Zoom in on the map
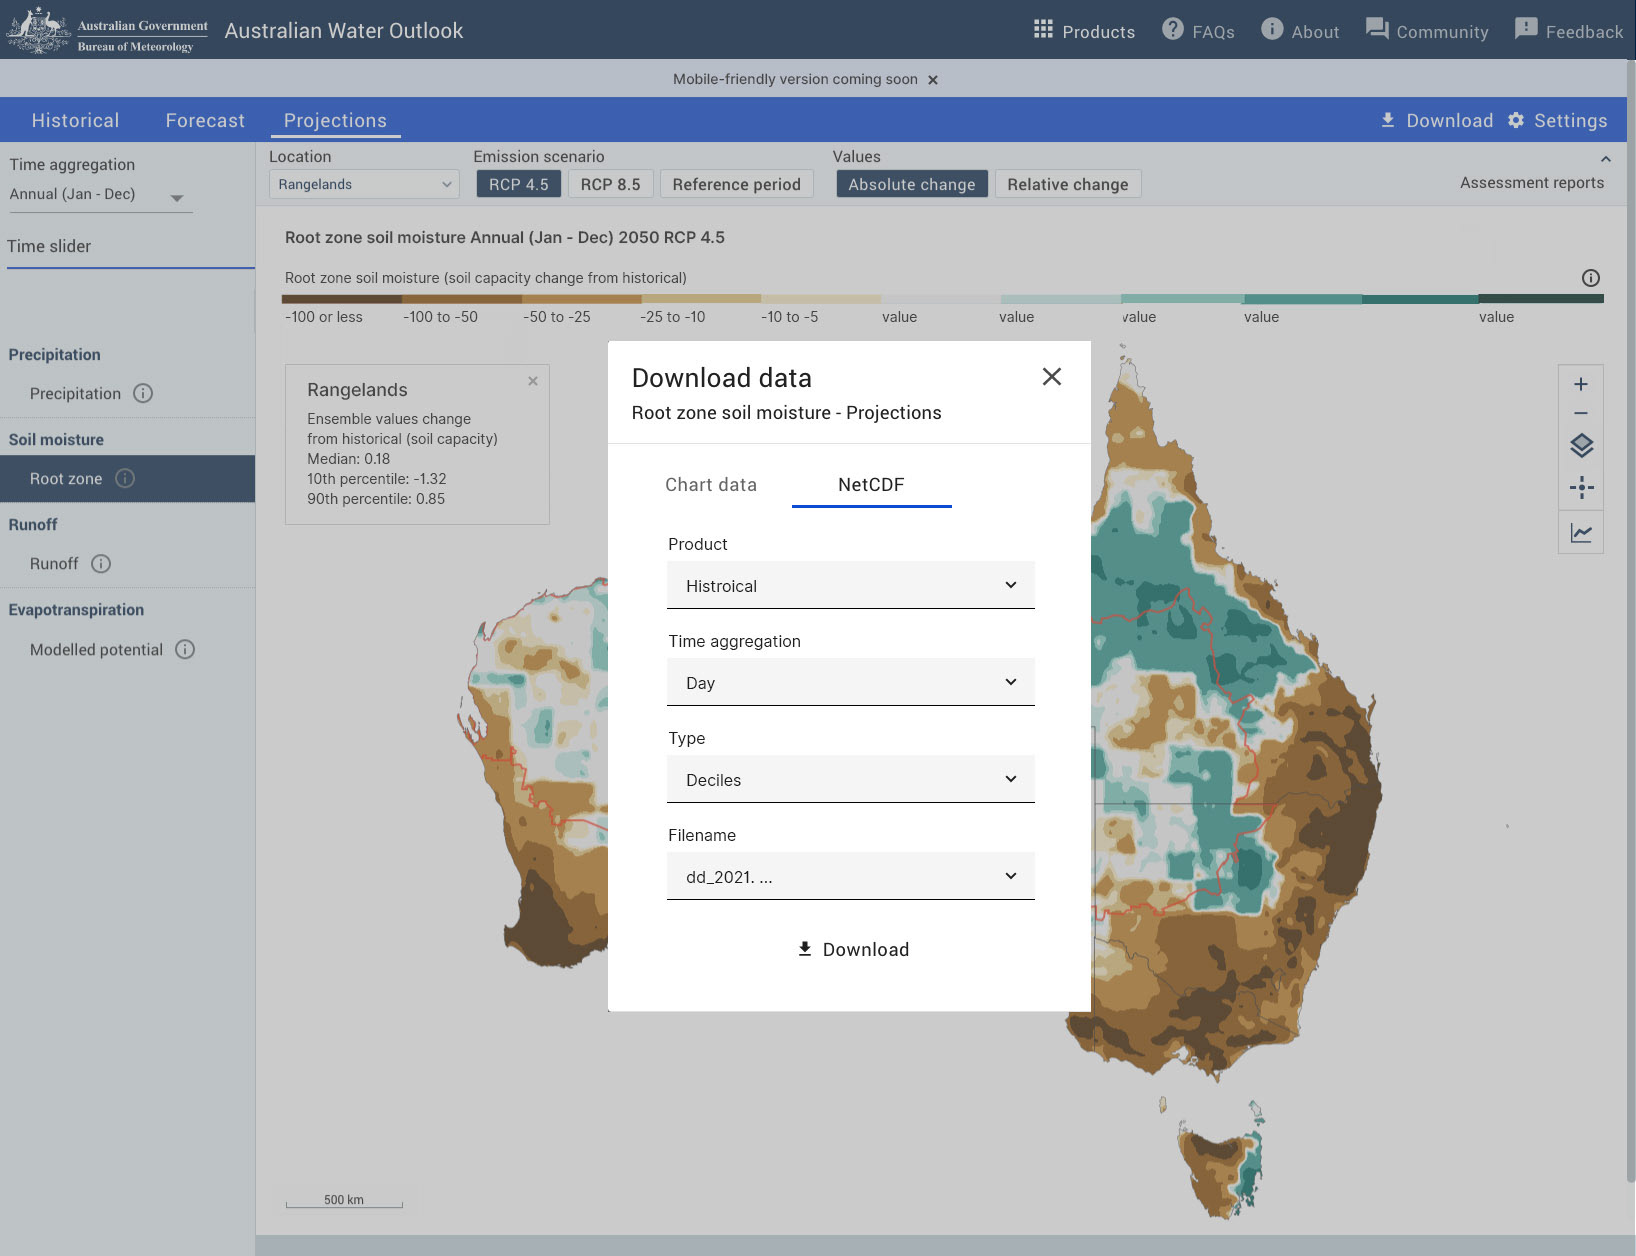The image size is (1636, 1256). point(1581,384)
